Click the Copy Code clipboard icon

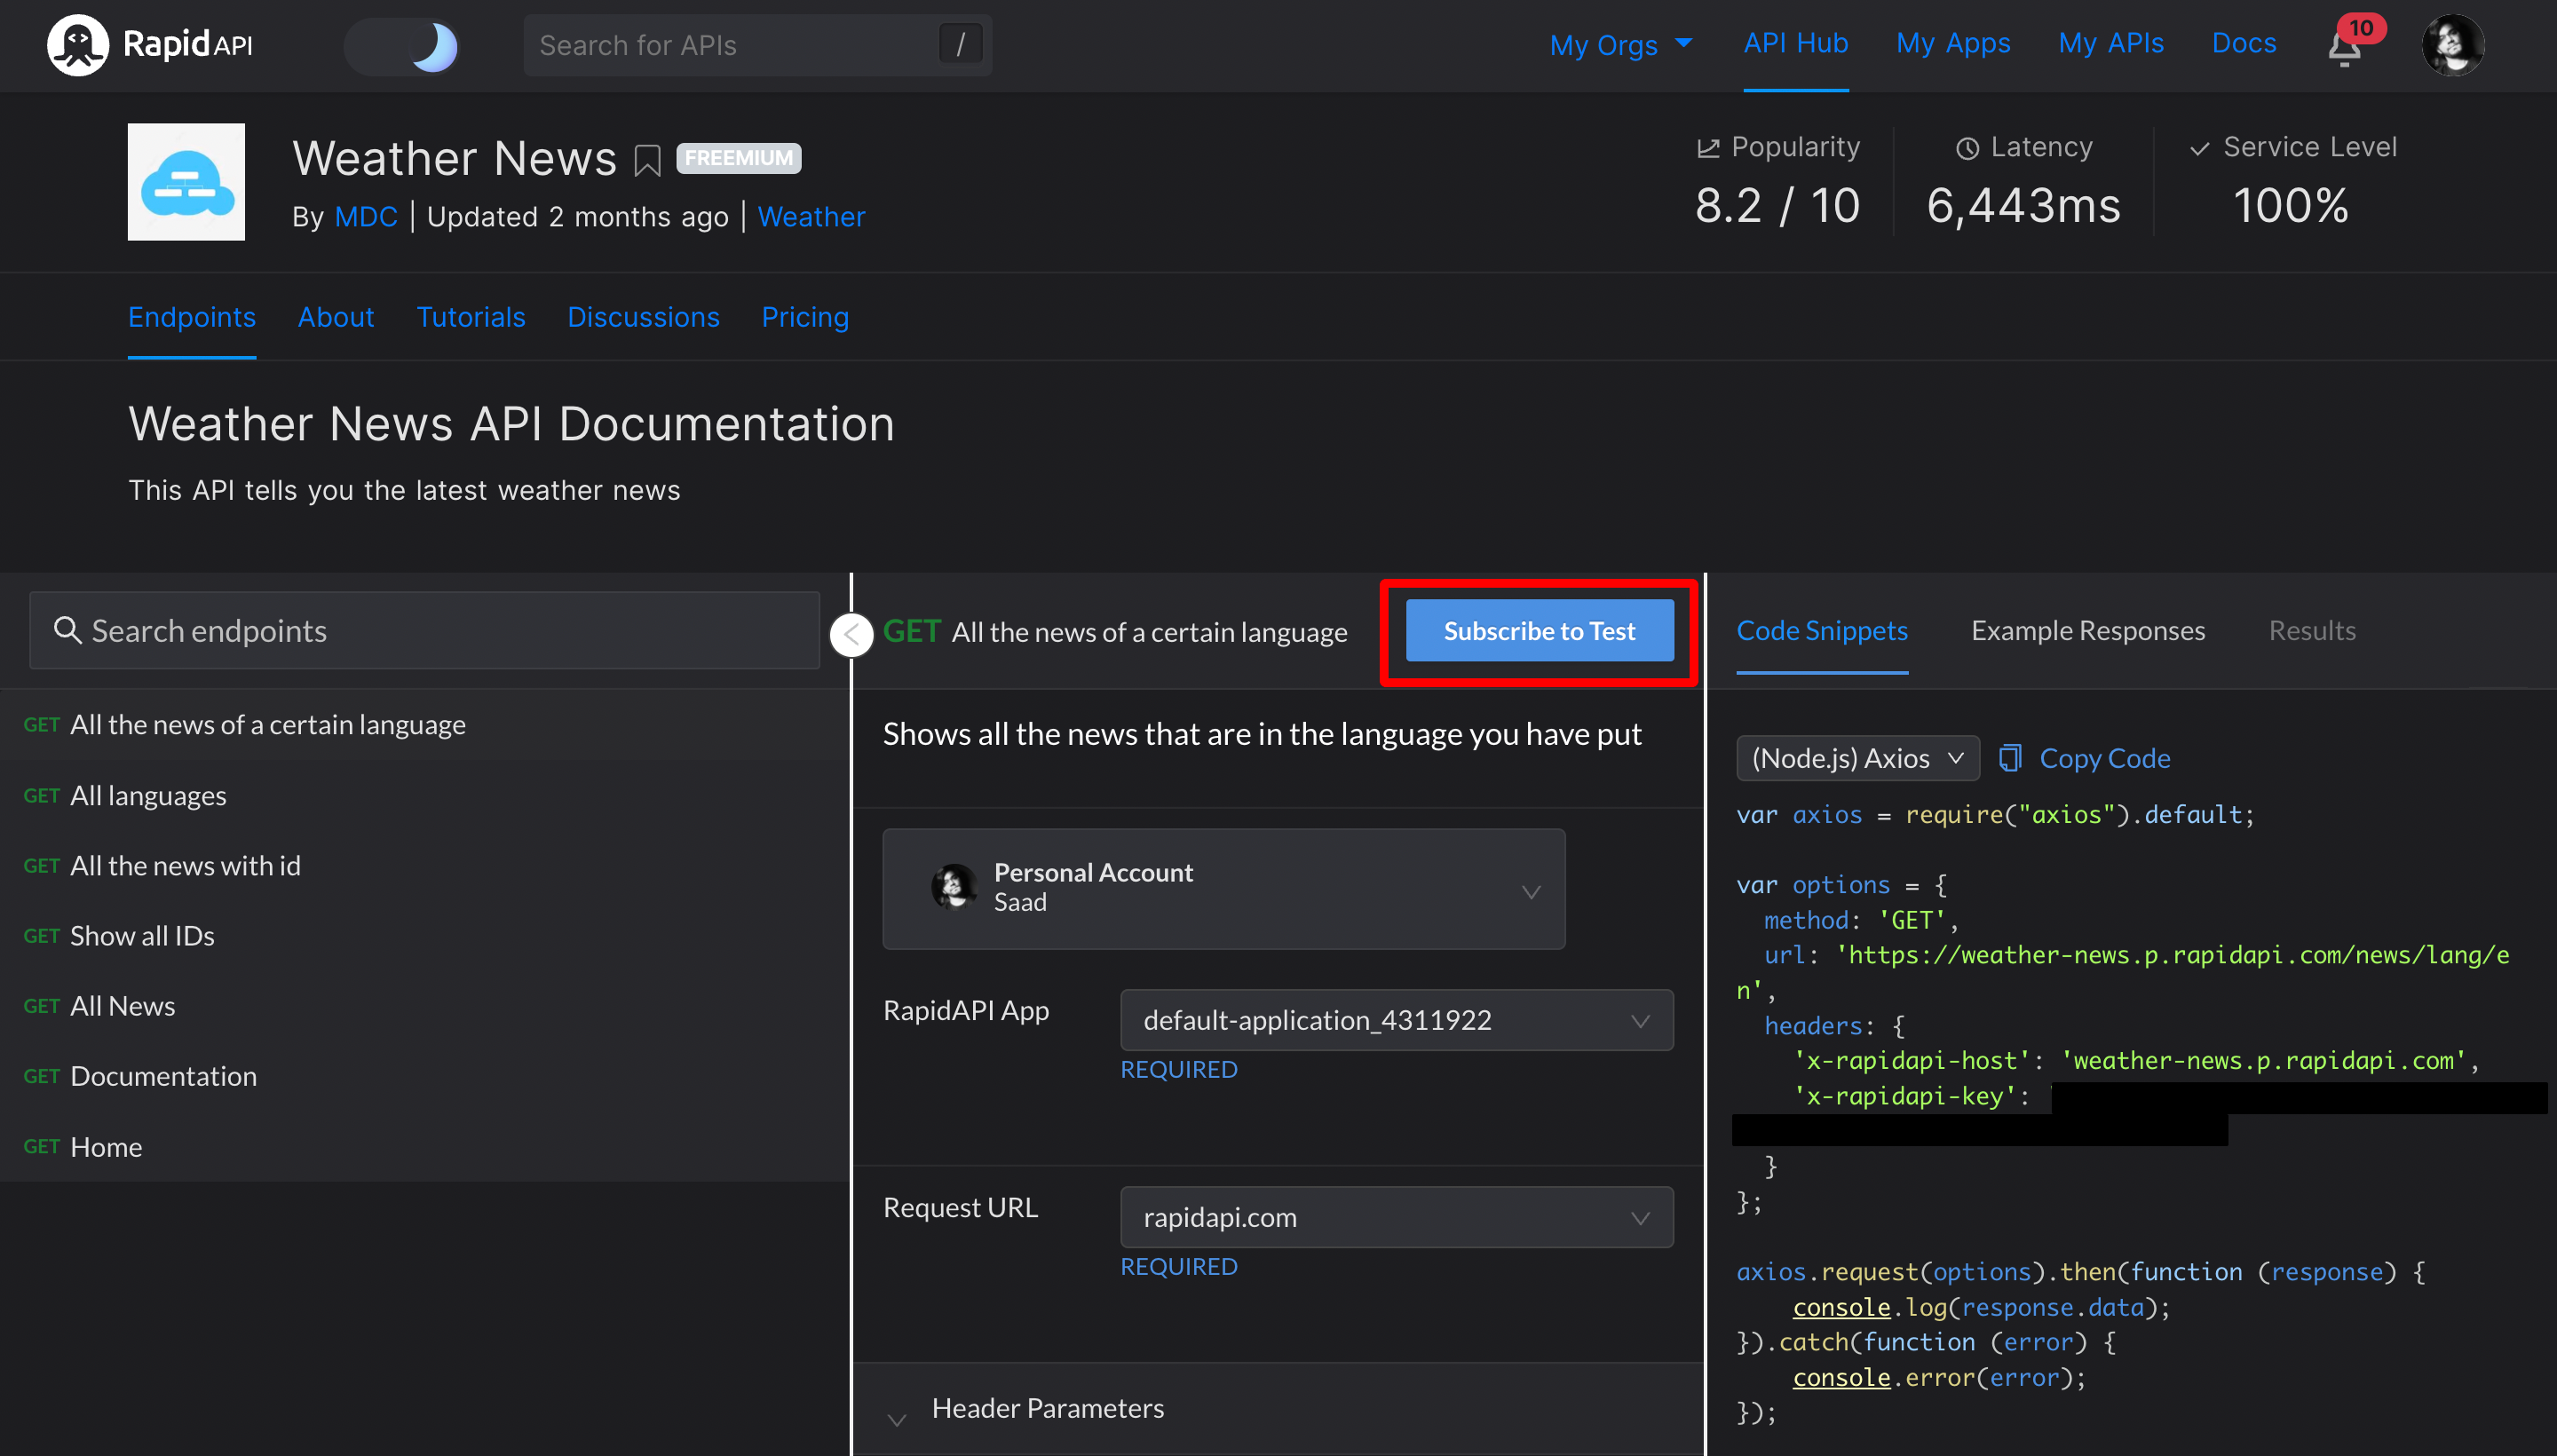pyautogui.click(x=2009, y=758)
